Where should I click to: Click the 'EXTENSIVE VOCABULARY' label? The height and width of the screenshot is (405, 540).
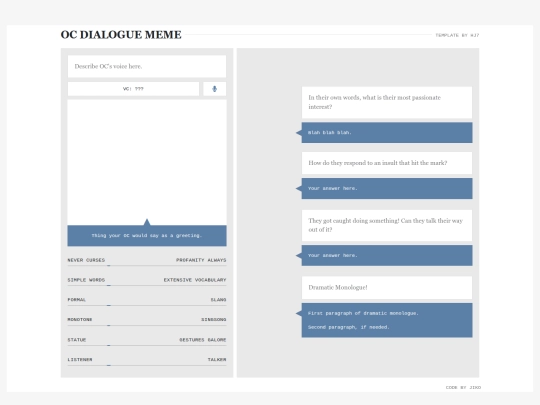click(x=195, y=280)
